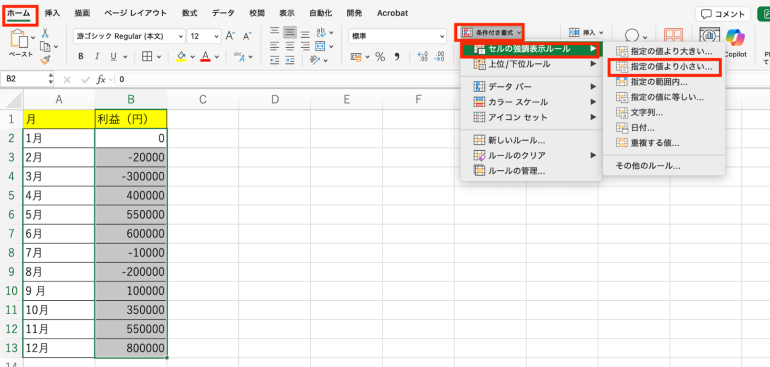Click the decrease indent icon
This screenshot has height=367, width=770.
[x=275, y=60]
